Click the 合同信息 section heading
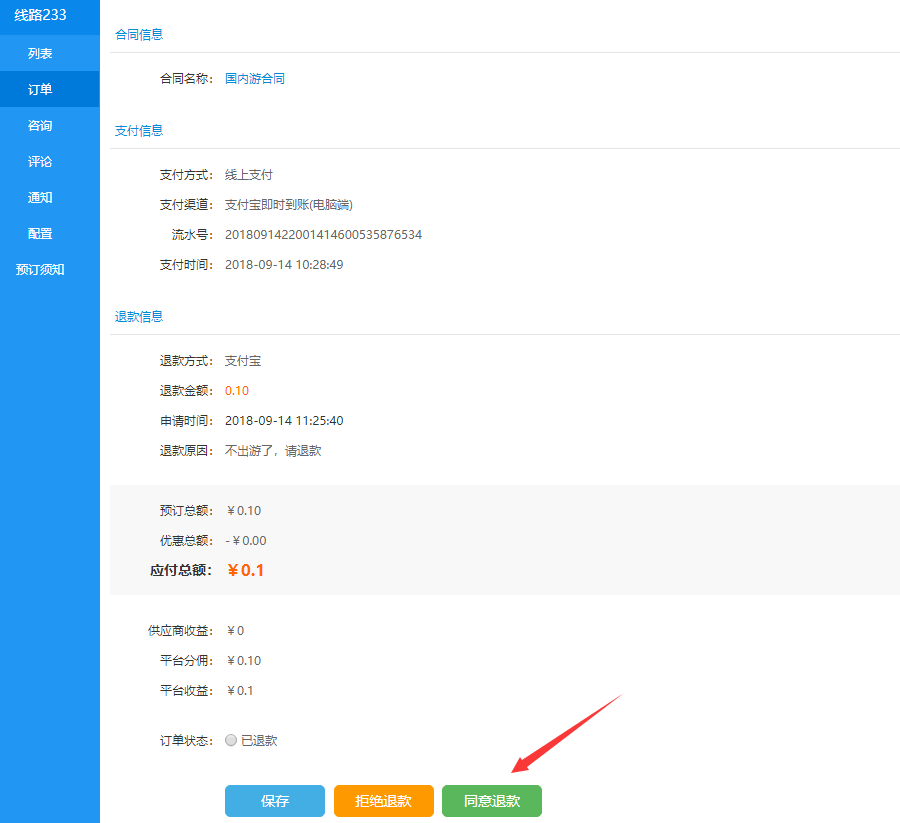Screen dimensions: 900x823 click(139, 34)
